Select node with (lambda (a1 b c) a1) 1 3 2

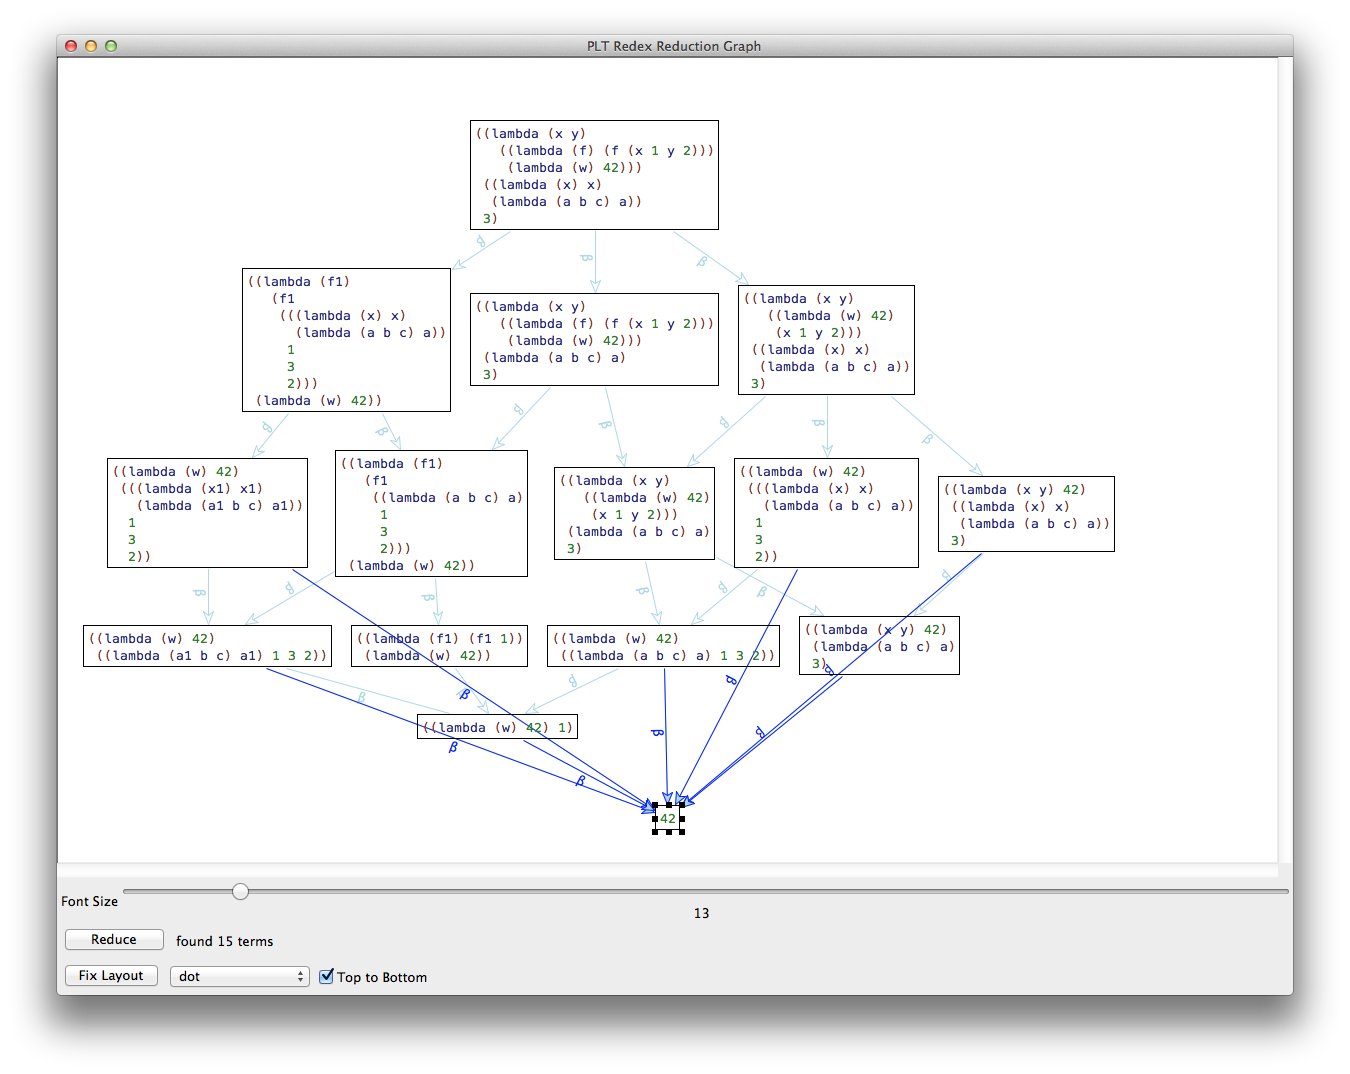pyautogui.click(x=207, y=646)
